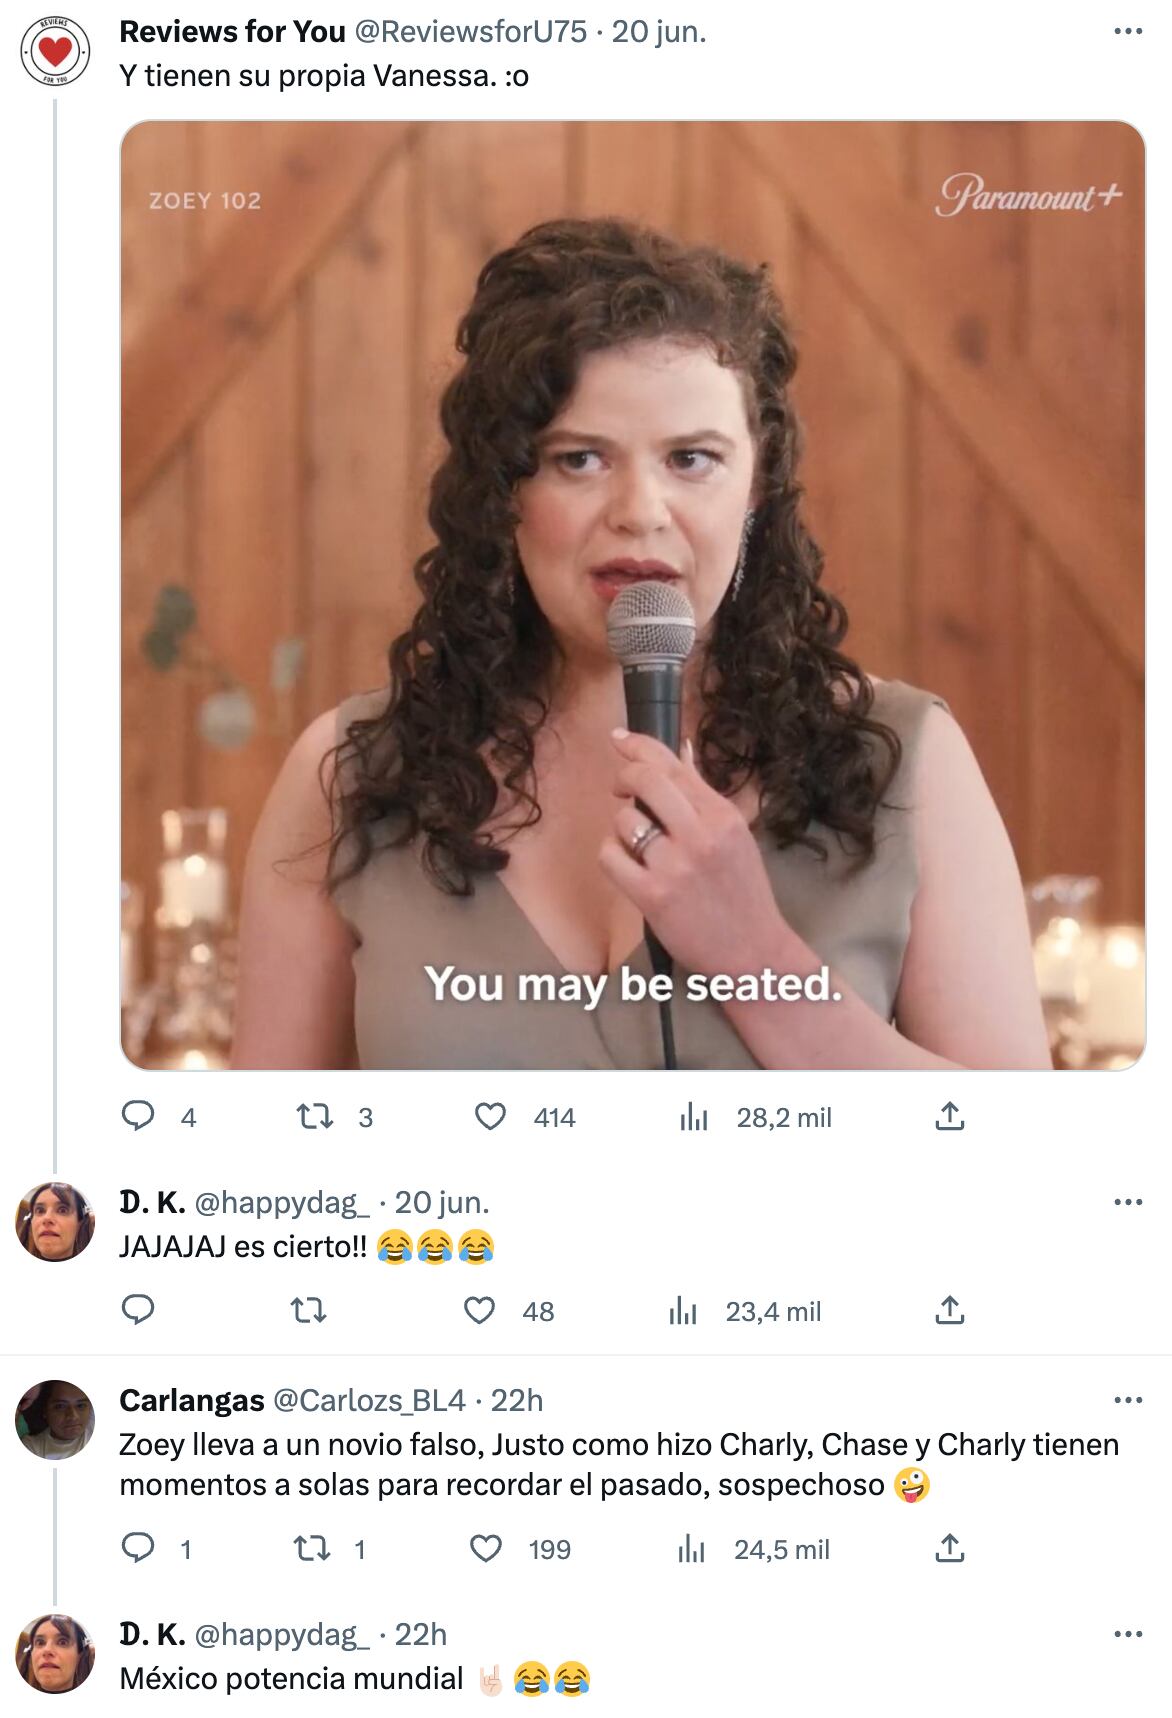Open the @Carlozs_BL4 profile handle

(369, 1400)
